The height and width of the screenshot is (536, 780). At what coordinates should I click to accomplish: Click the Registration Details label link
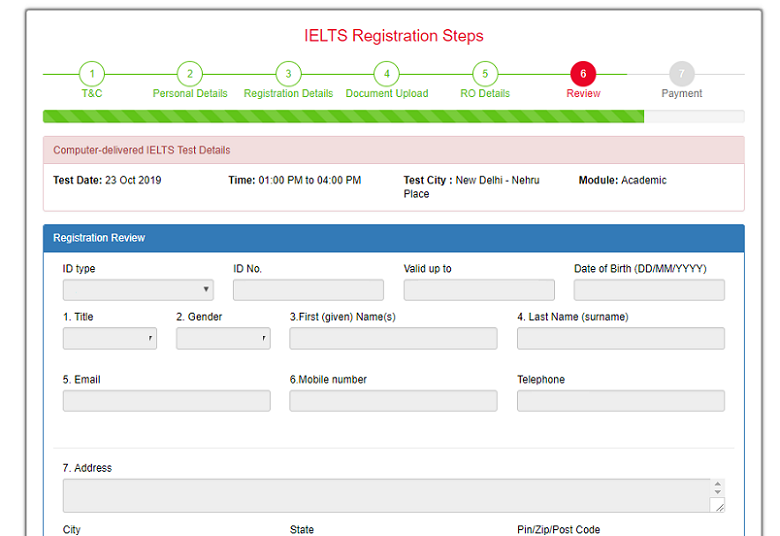click(x=288, y=94)
